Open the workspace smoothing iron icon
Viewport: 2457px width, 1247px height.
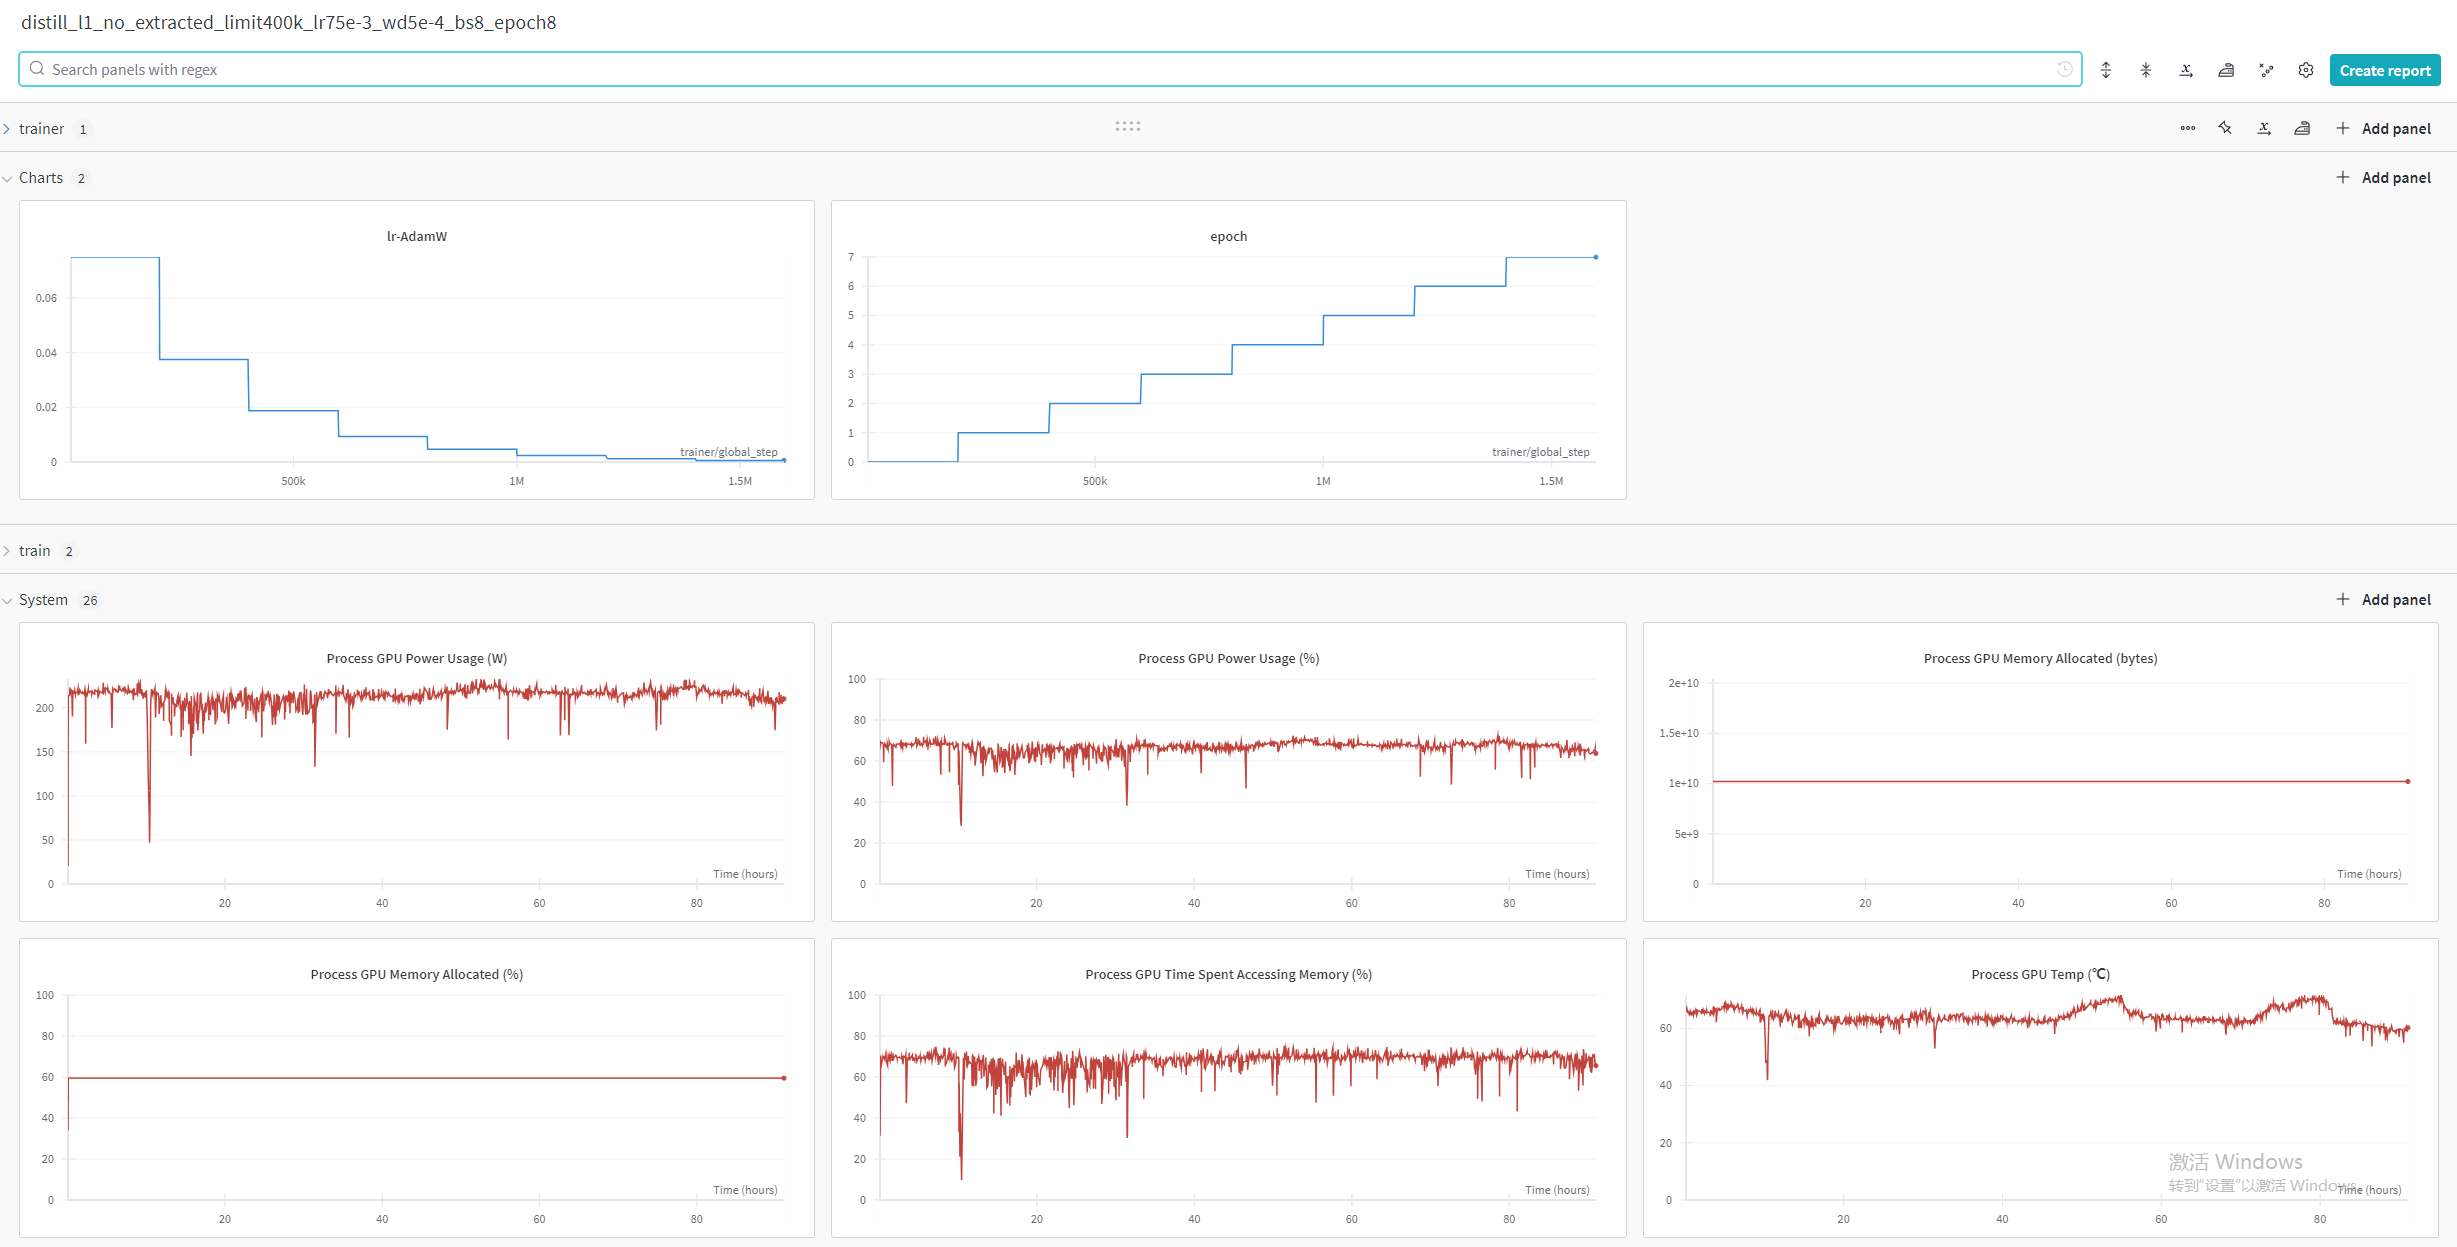(2226, 70)
